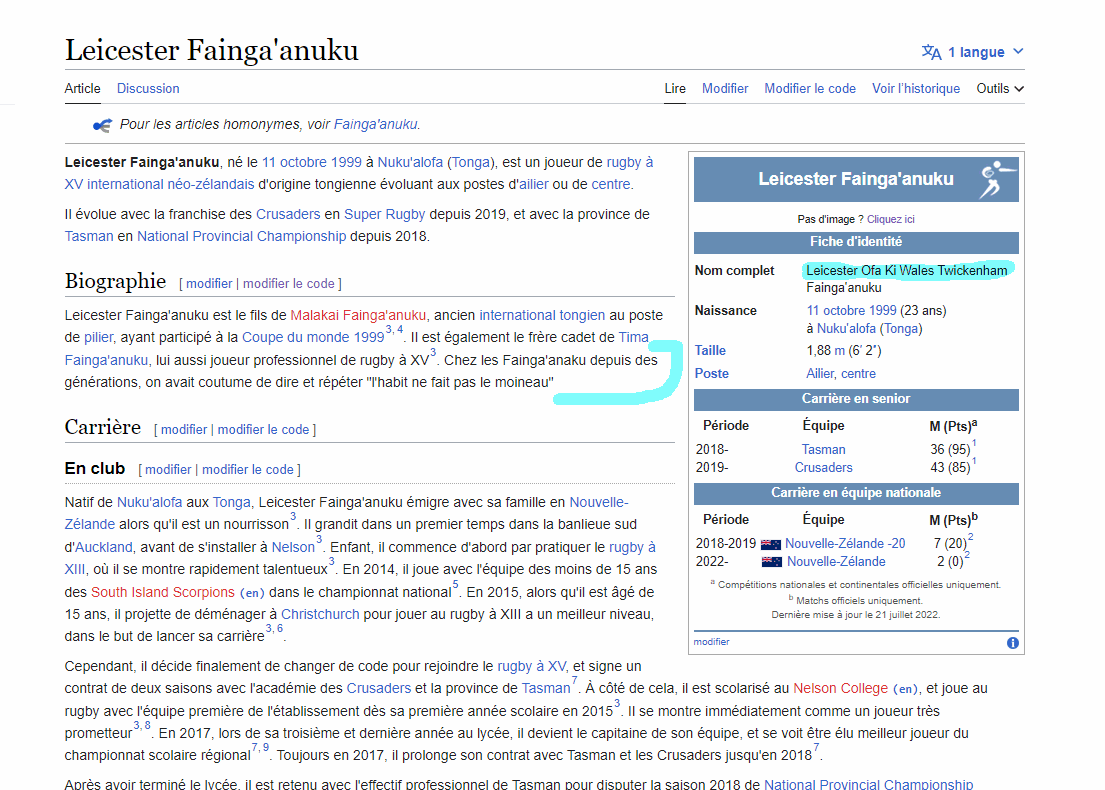The image size is (1105, 790).
Task: Click the blue info icon in infobox footer
Action: click(x=1013, y=643)
